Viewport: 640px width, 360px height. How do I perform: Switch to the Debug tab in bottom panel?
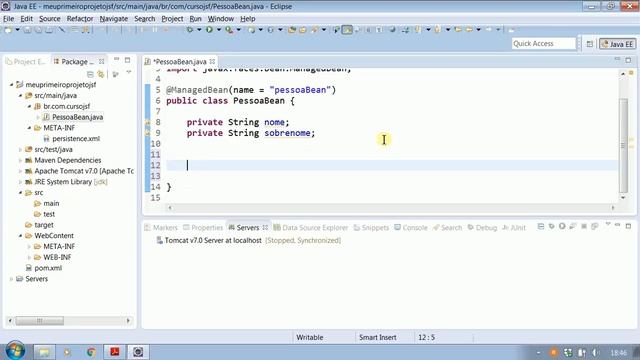[482, 227]
